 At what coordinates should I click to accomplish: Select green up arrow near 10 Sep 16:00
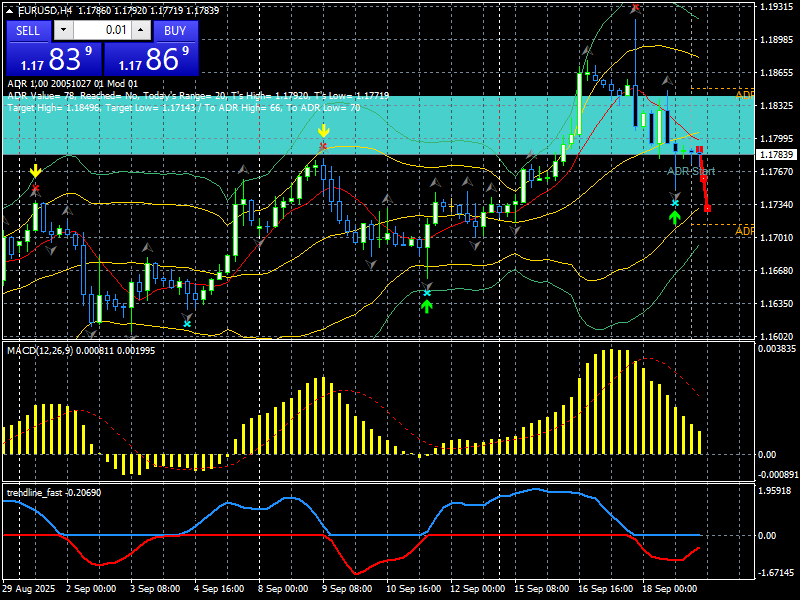[427, 306]
